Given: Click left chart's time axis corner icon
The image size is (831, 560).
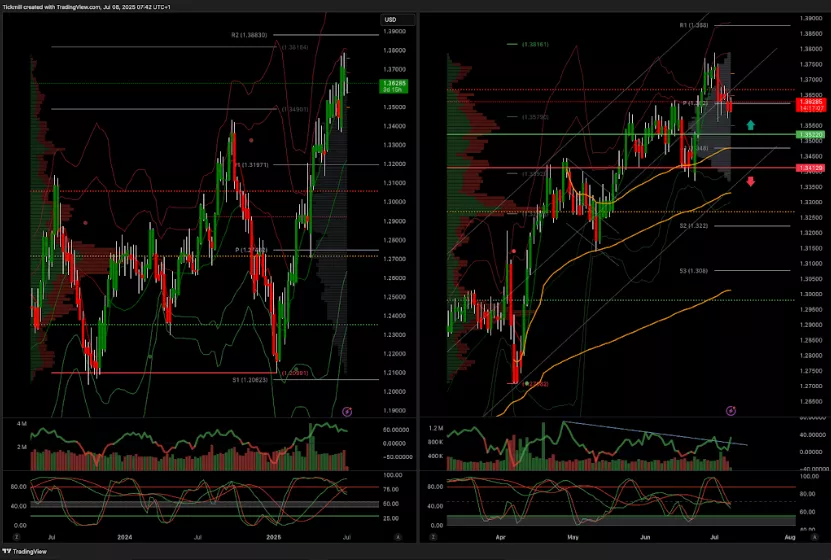Looking at the screenshot, I should [397, 537].
